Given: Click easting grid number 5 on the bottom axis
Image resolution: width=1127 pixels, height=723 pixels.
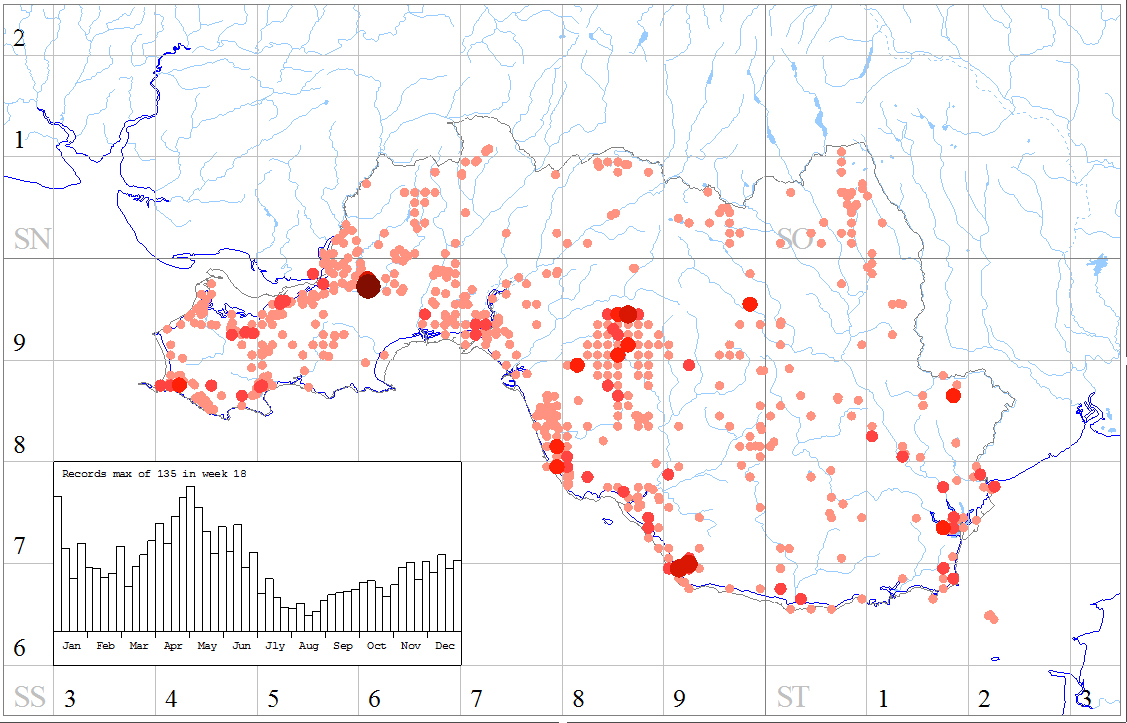Looking at the screenshot, I should click(273, 698).
